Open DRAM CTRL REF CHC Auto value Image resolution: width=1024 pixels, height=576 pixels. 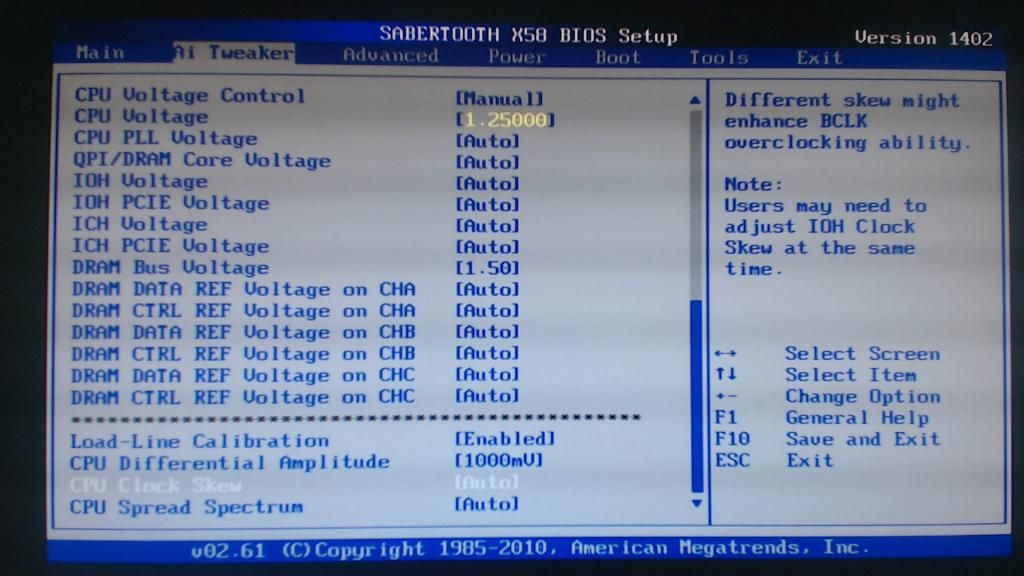(x=487, y=396)
